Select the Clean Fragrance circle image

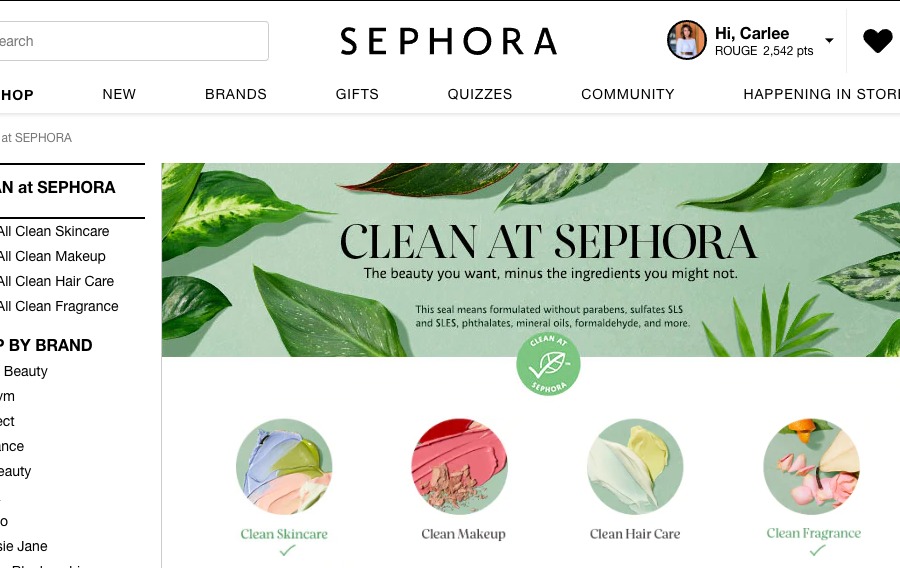tap(812, 466)
